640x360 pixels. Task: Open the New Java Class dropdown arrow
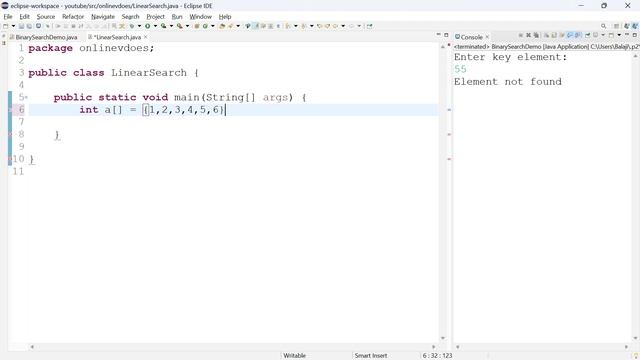[x=213, y=26]
